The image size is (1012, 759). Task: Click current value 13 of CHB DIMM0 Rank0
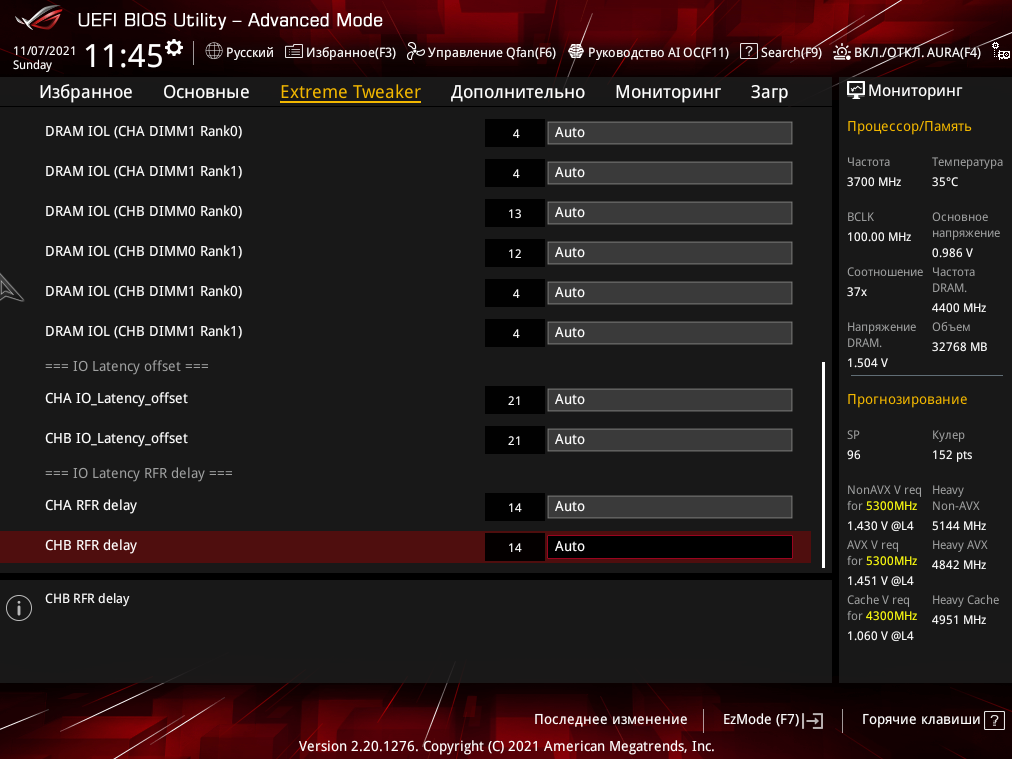(x=514, y=213)
